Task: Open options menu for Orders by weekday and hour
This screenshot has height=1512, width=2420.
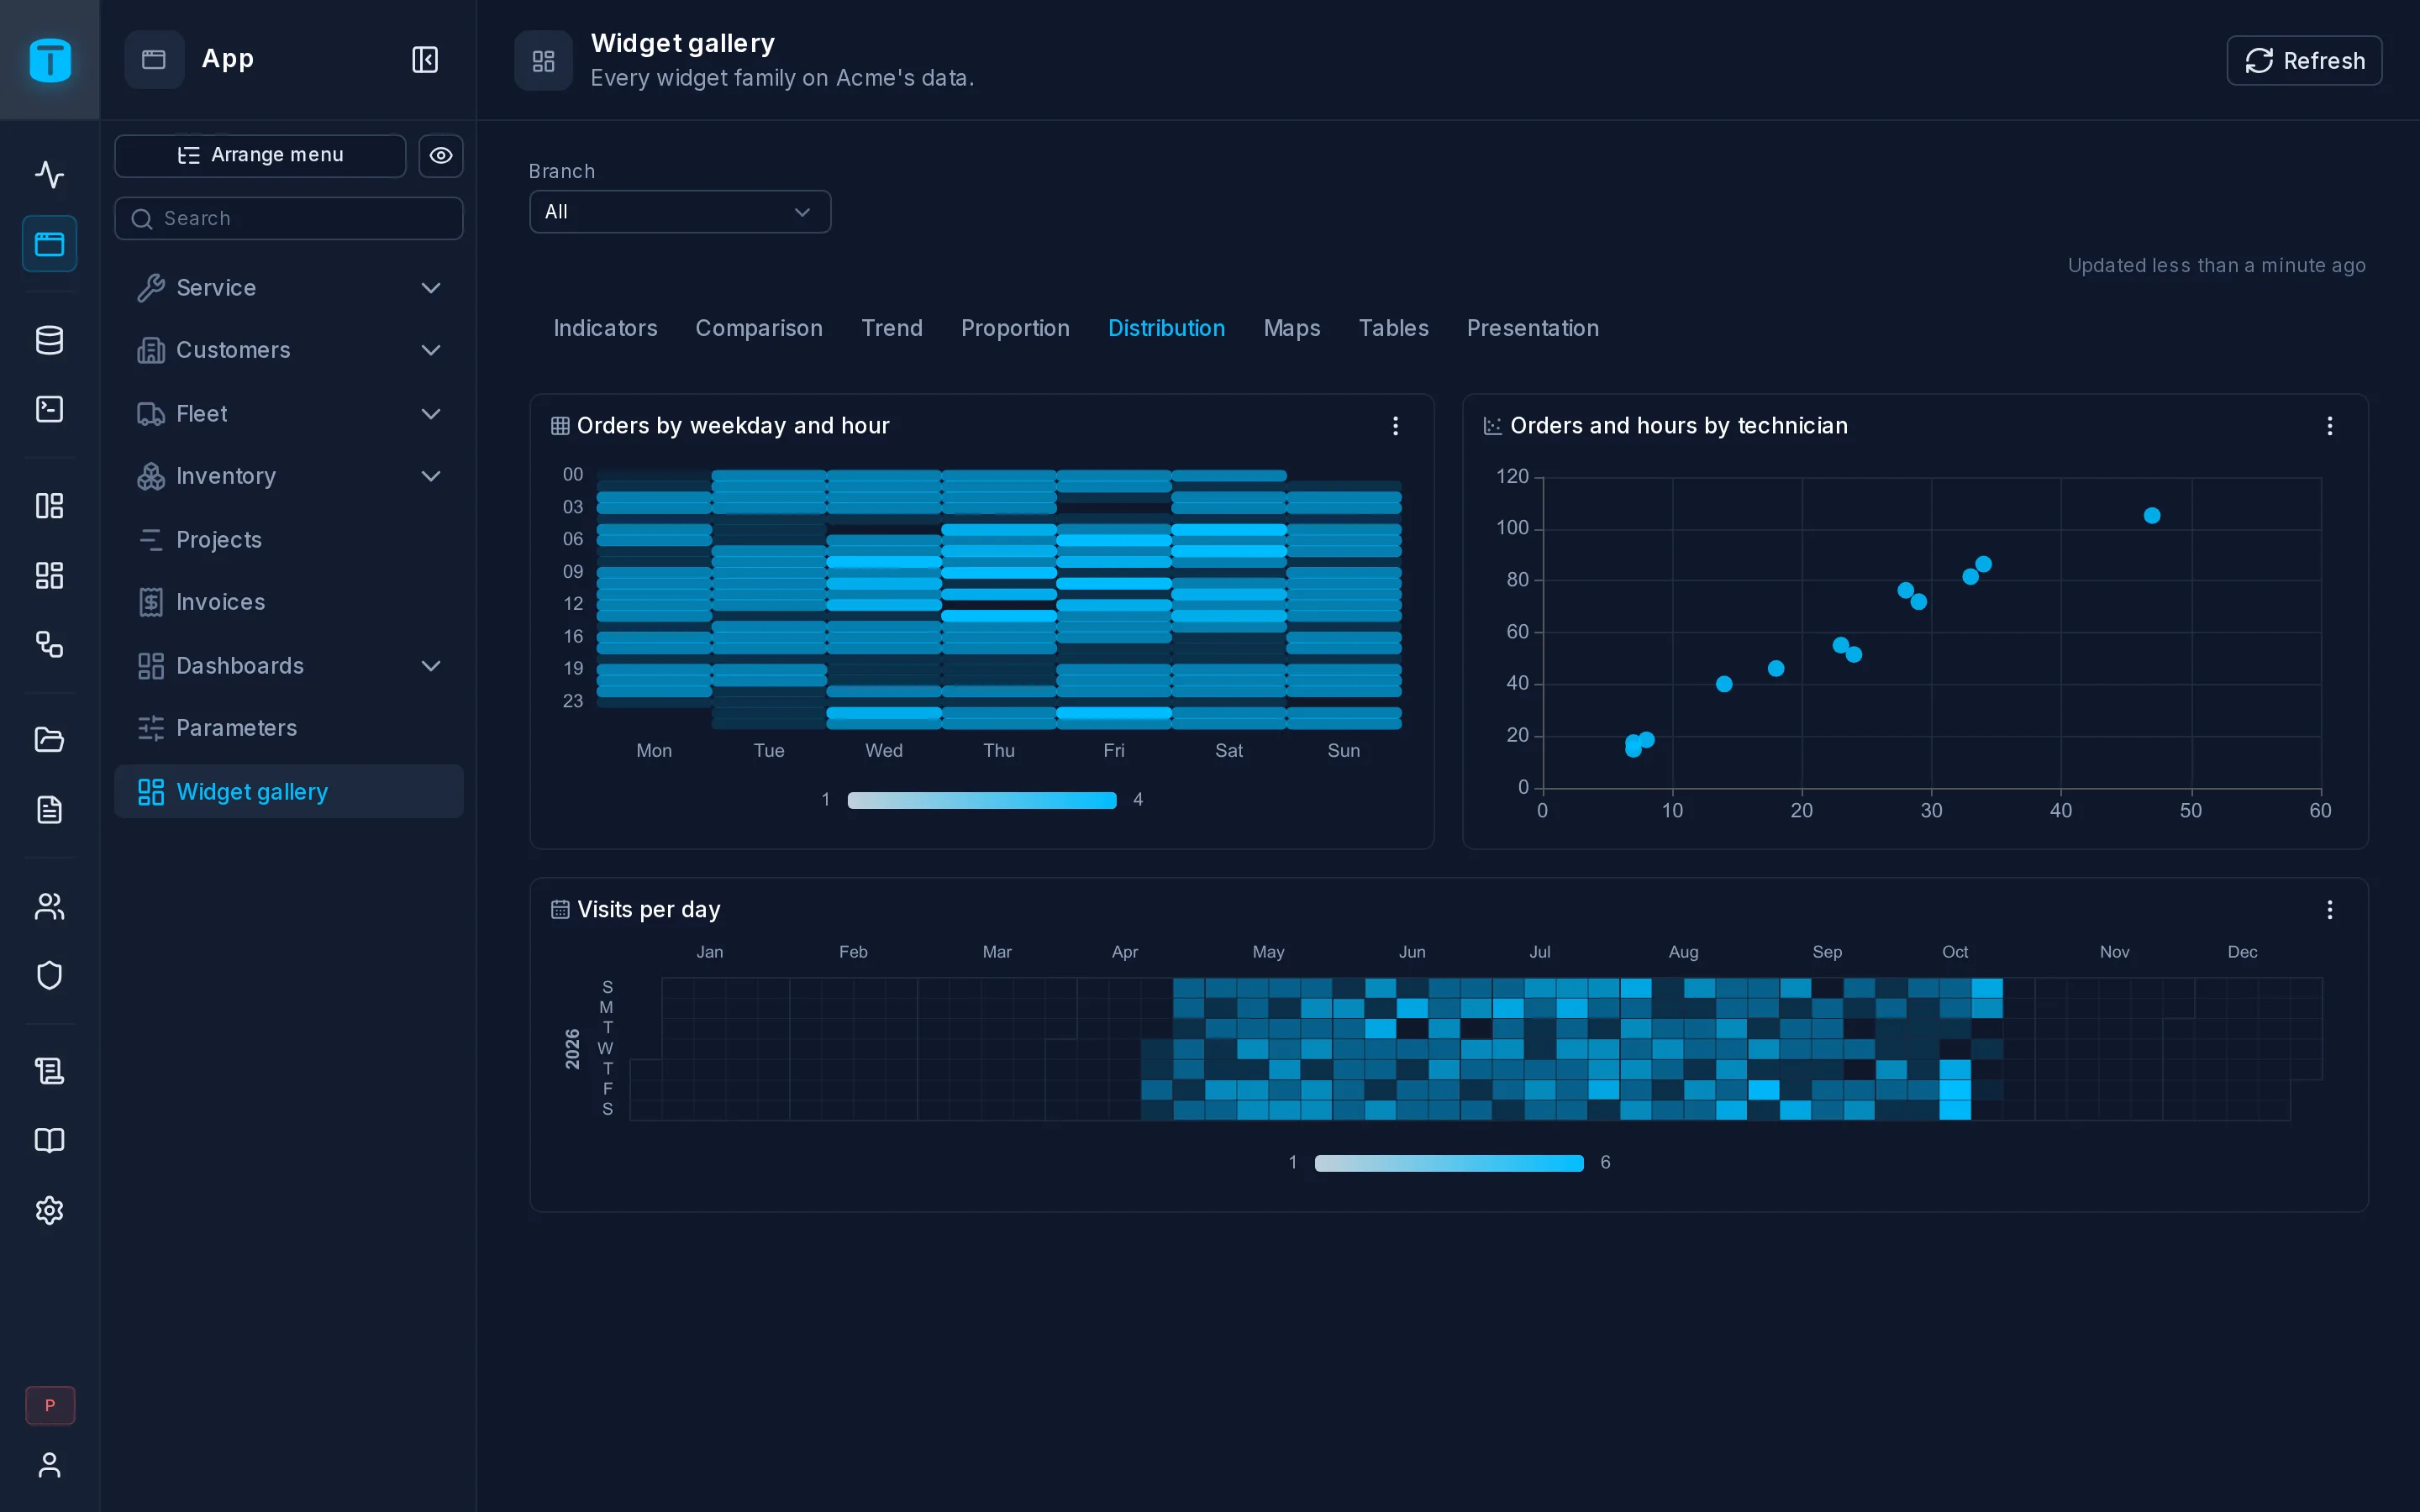Action: coord(1395,426)
